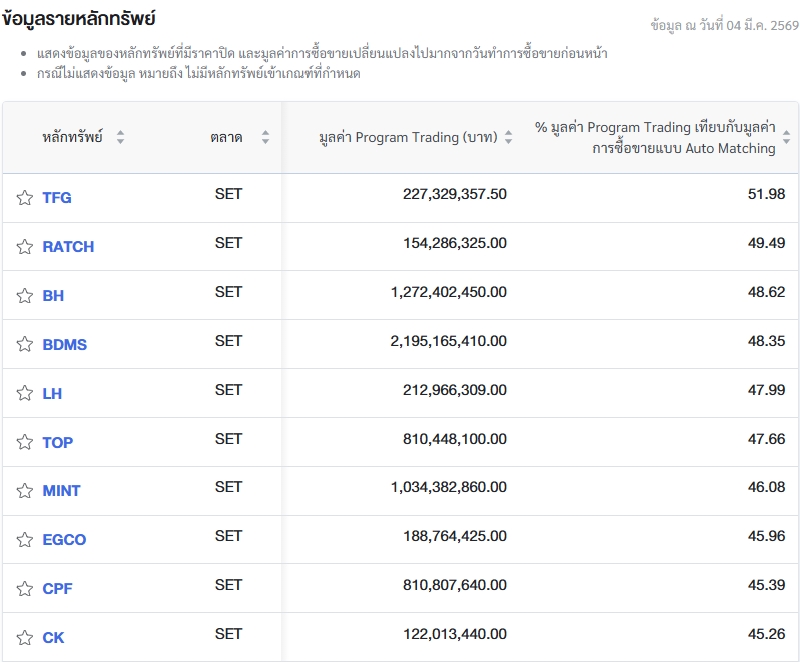Open the BDMS stock link
Screen dimensions: 800x662
(x=65, y=345)
